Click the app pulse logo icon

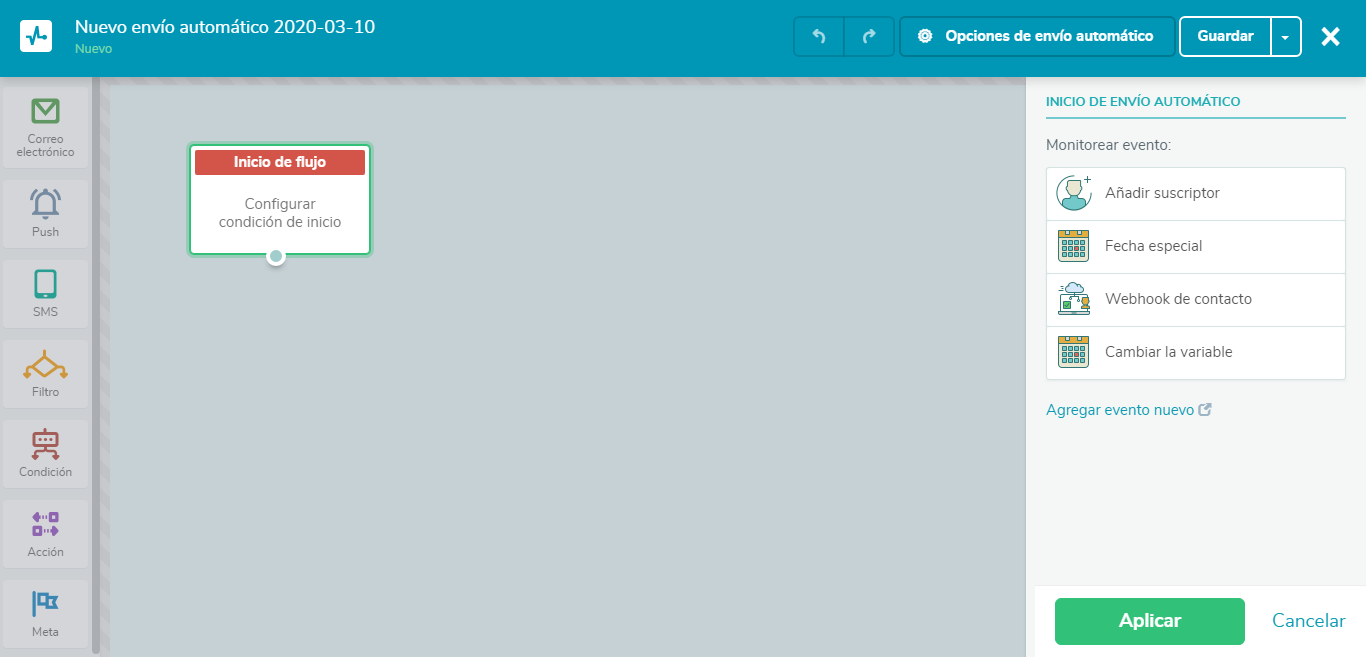[36, 37]
